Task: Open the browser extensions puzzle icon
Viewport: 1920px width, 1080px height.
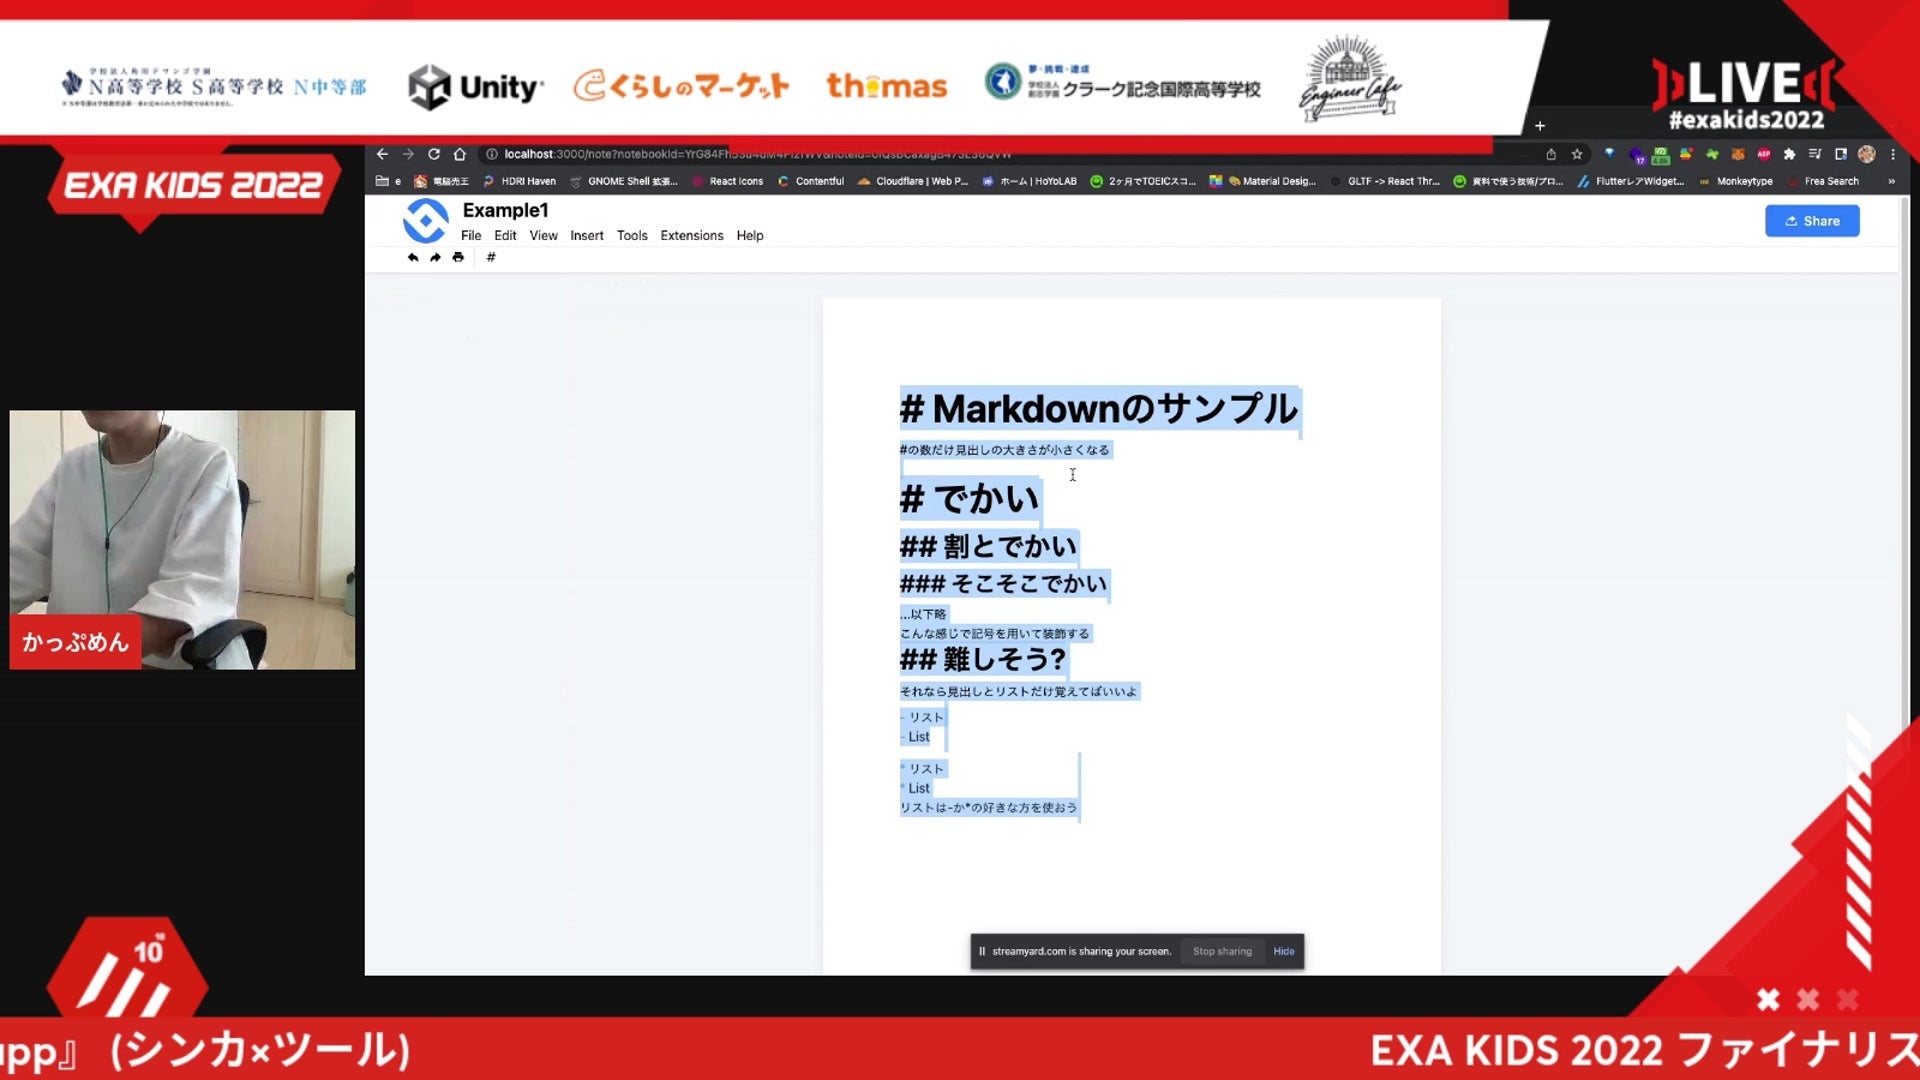Action: point(1789,154)
